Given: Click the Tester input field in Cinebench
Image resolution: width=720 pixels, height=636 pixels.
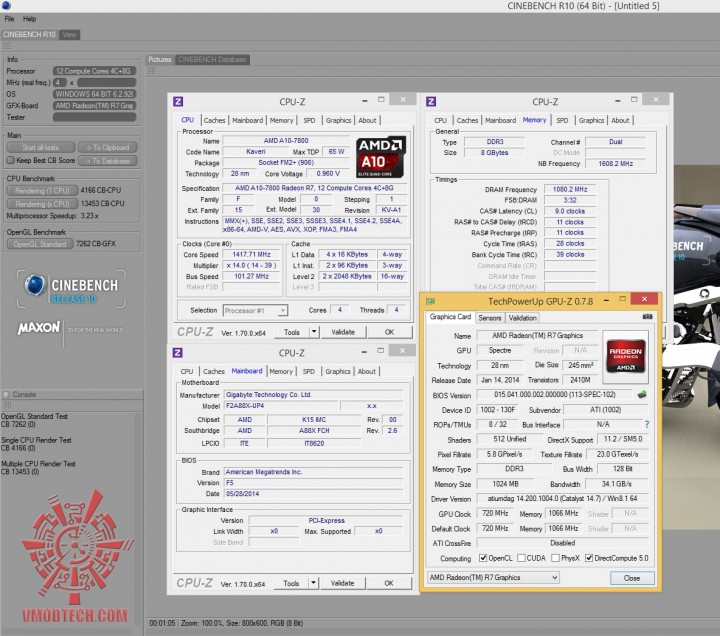Looking at the screenshot, I should coord(95,117).
